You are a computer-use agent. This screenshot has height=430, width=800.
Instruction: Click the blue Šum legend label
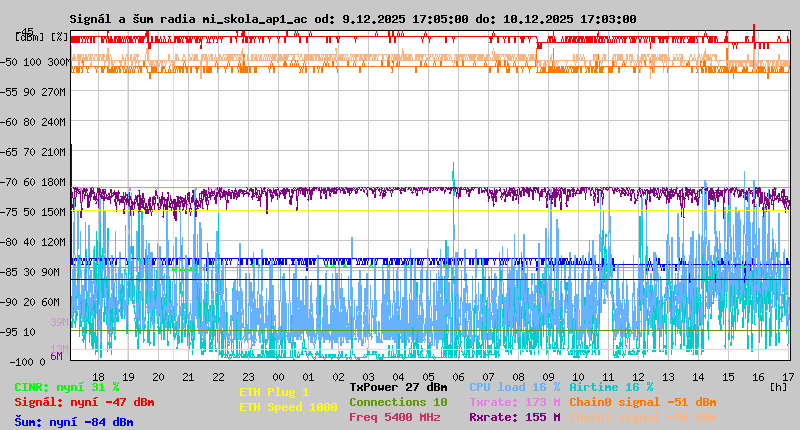(x=74, y=422)
